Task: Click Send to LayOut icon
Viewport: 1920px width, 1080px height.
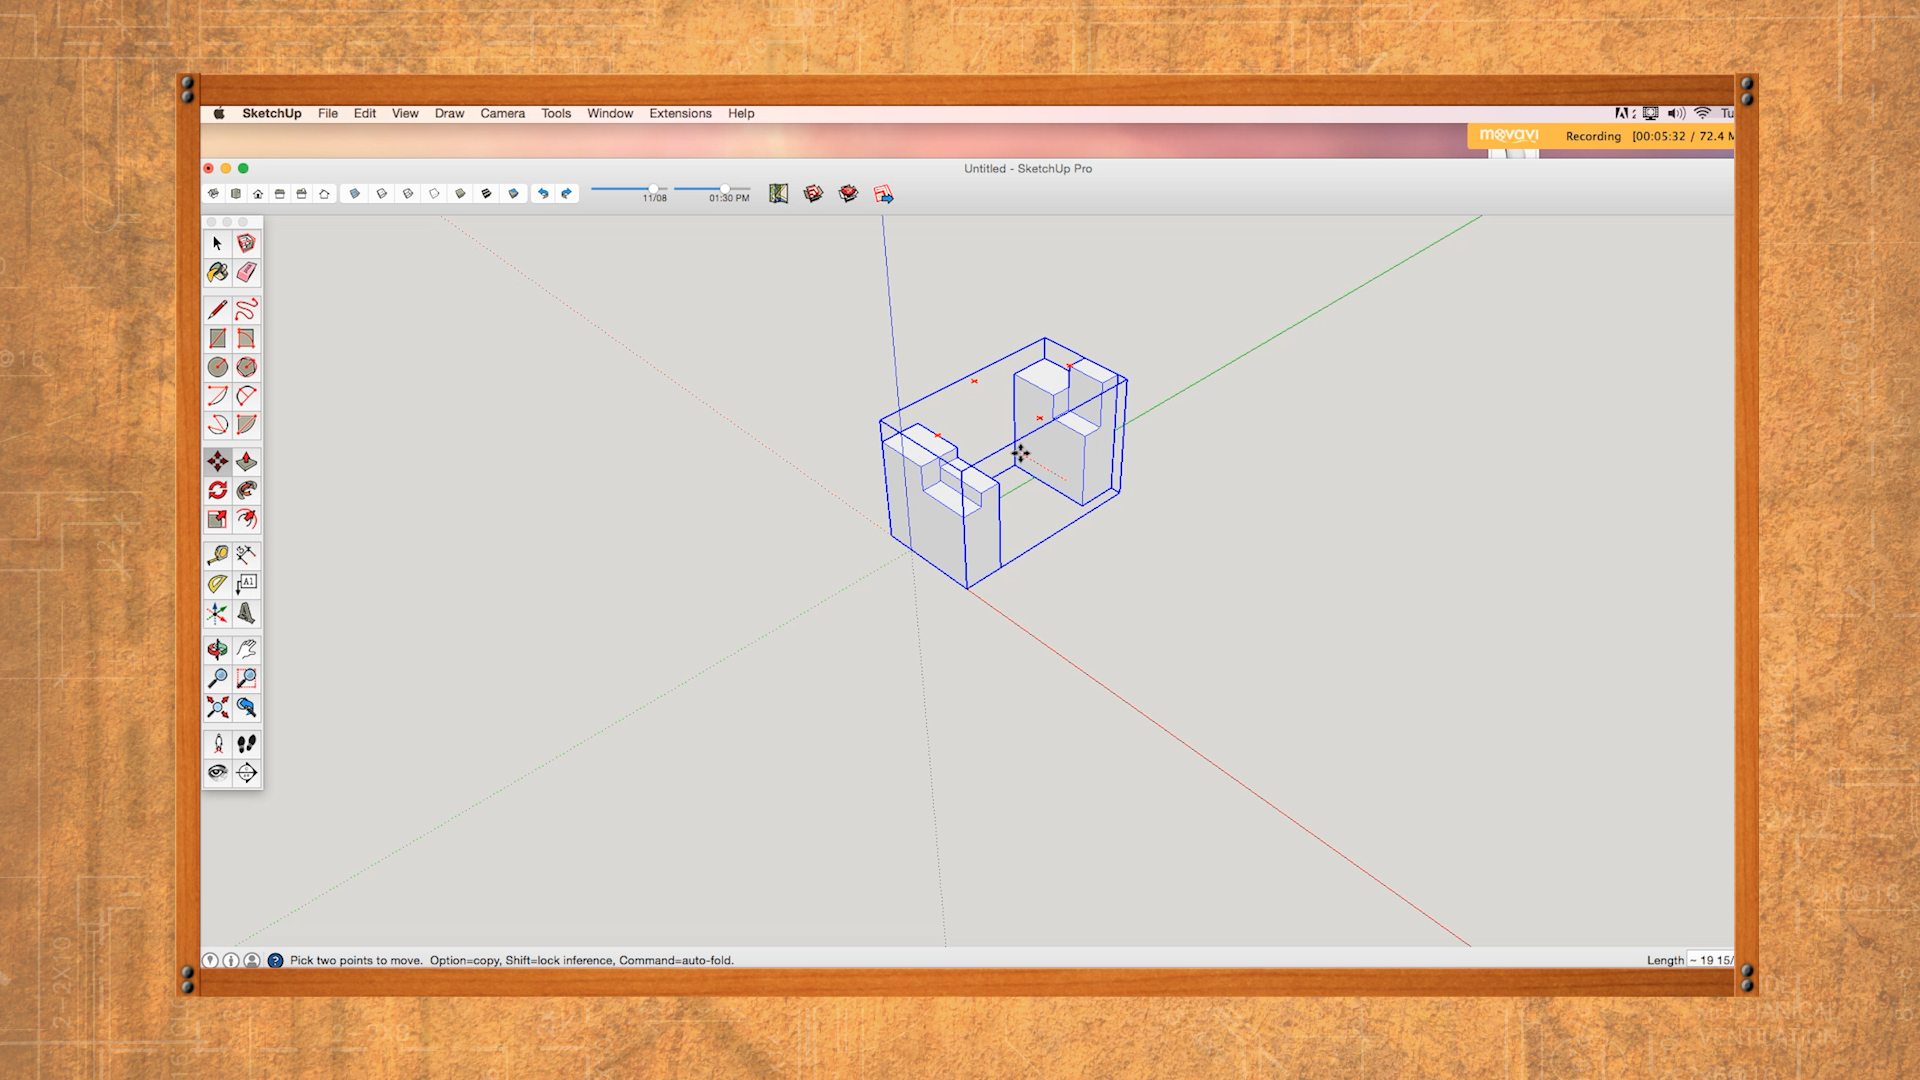Action: point(883,194)
